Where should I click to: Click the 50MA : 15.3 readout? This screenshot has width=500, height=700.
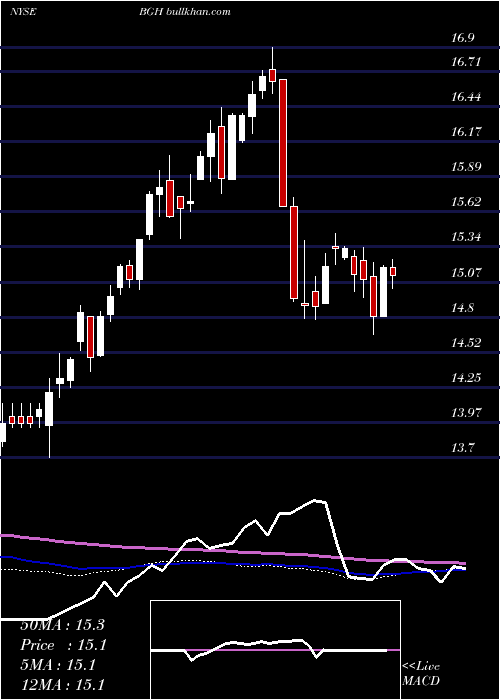coord(62,625)
